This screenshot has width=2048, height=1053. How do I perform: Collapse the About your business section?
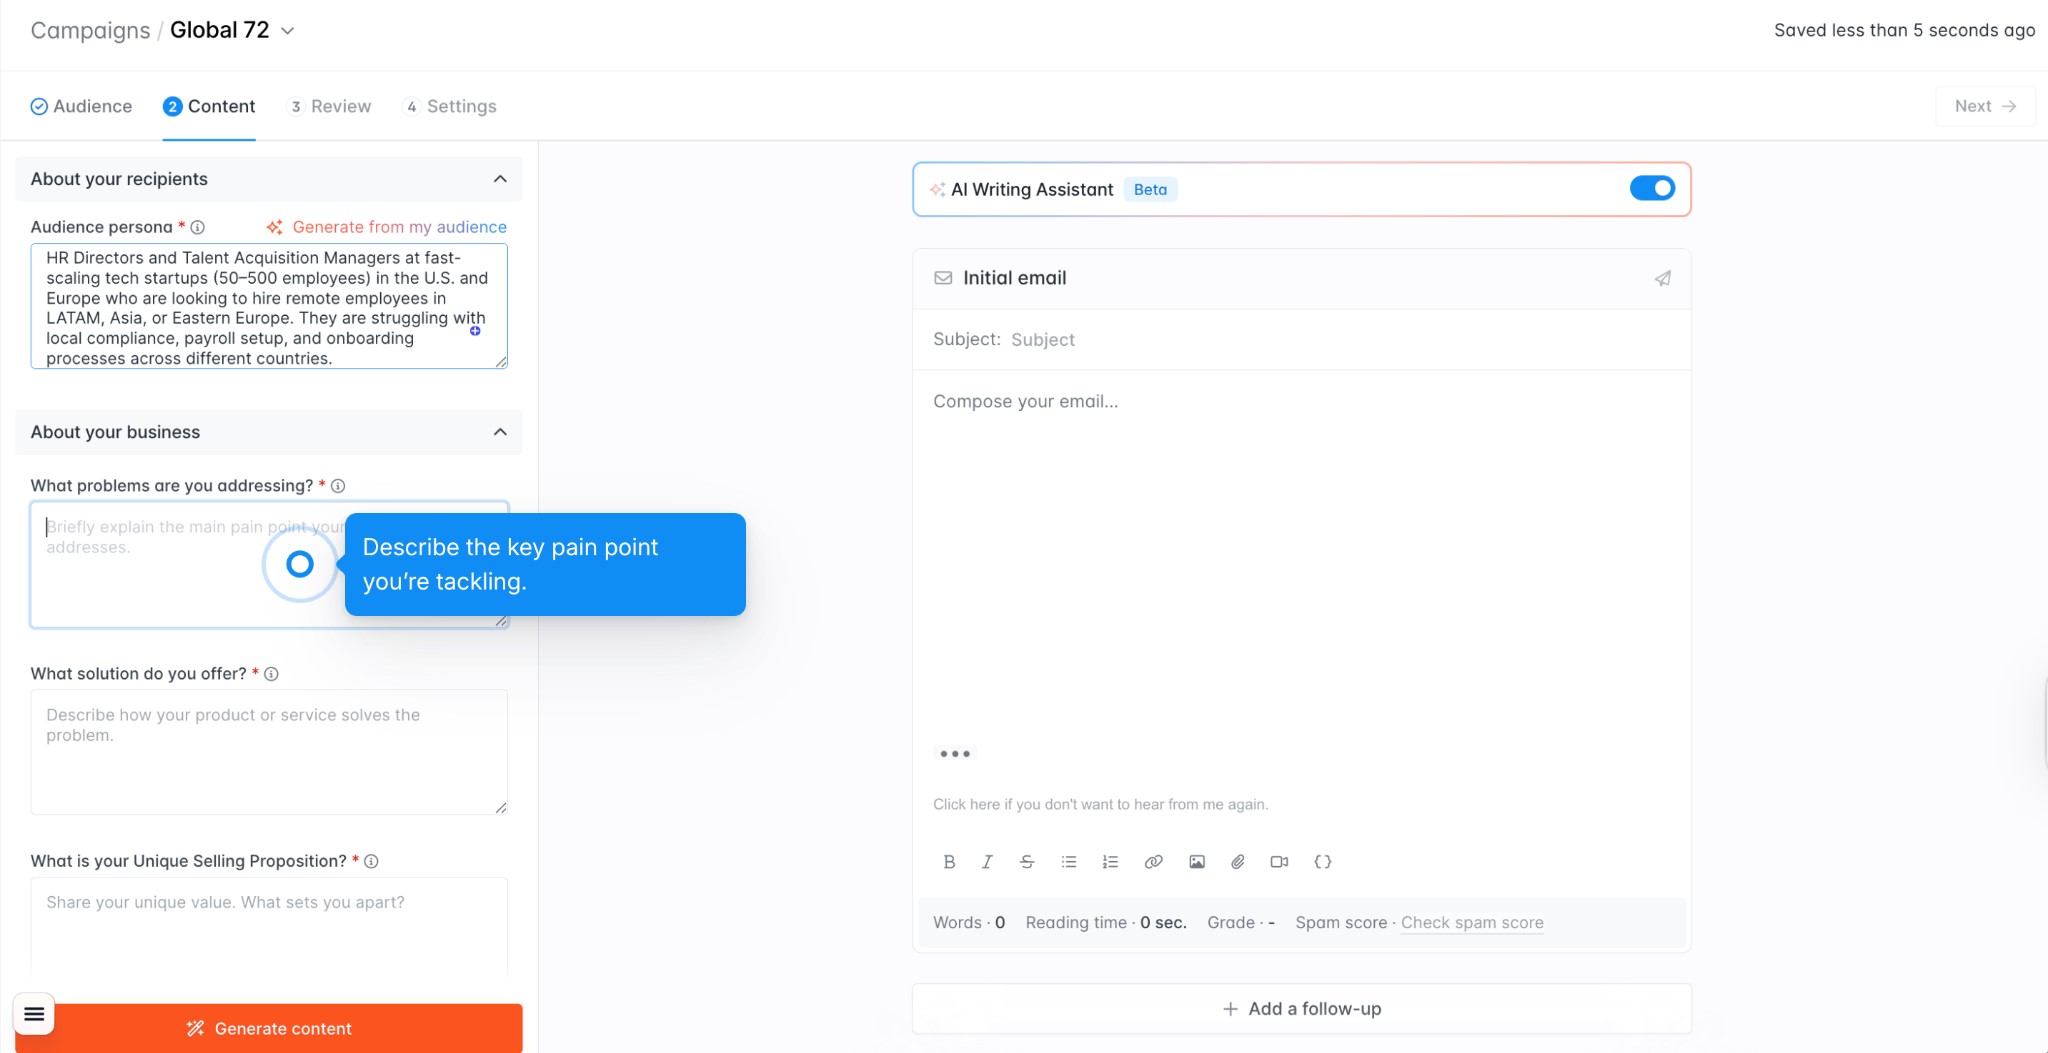tap(500, 432)
